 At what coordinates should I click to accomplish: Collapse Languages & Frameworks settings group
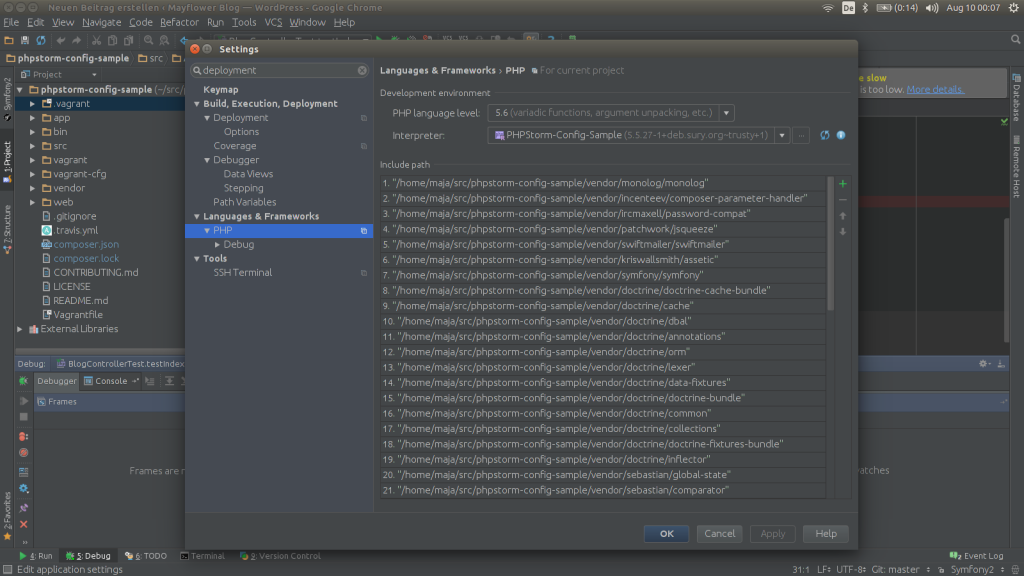[x=197, y=216]
